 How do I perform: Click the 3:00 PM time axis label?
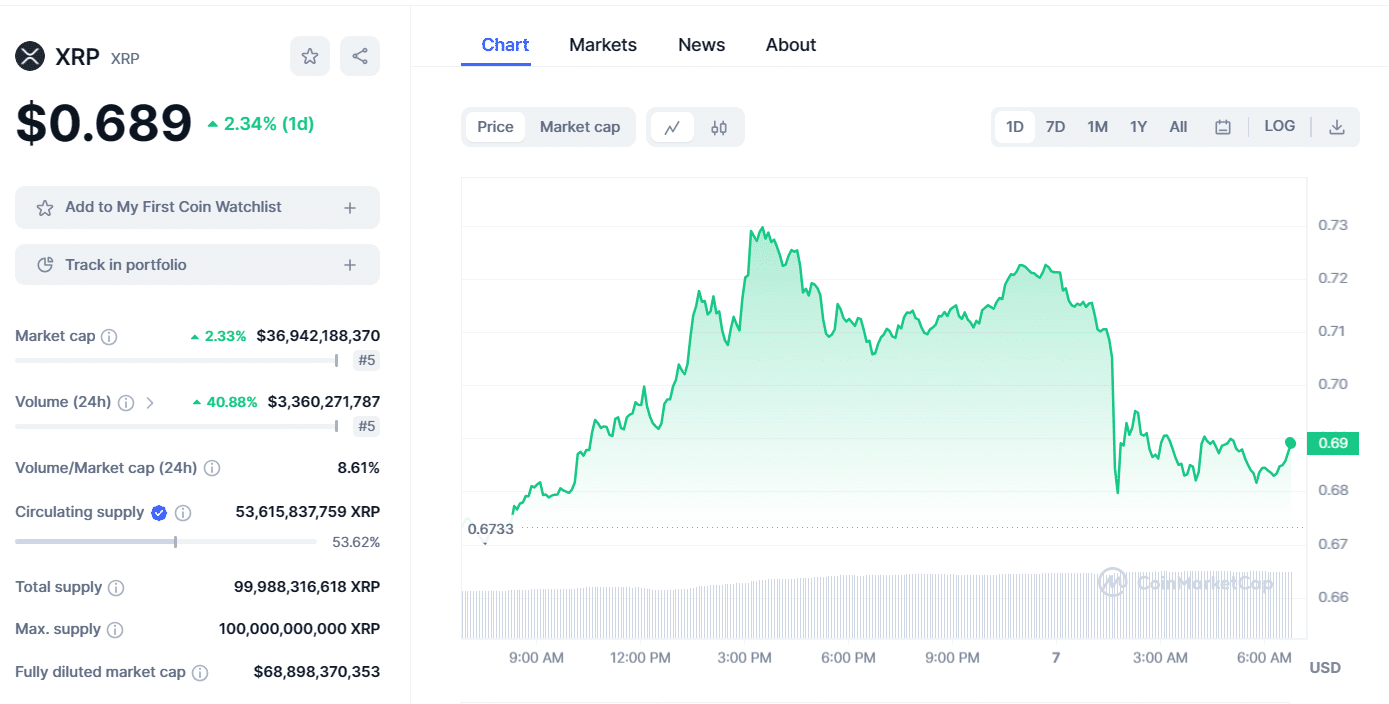(745, 658)
